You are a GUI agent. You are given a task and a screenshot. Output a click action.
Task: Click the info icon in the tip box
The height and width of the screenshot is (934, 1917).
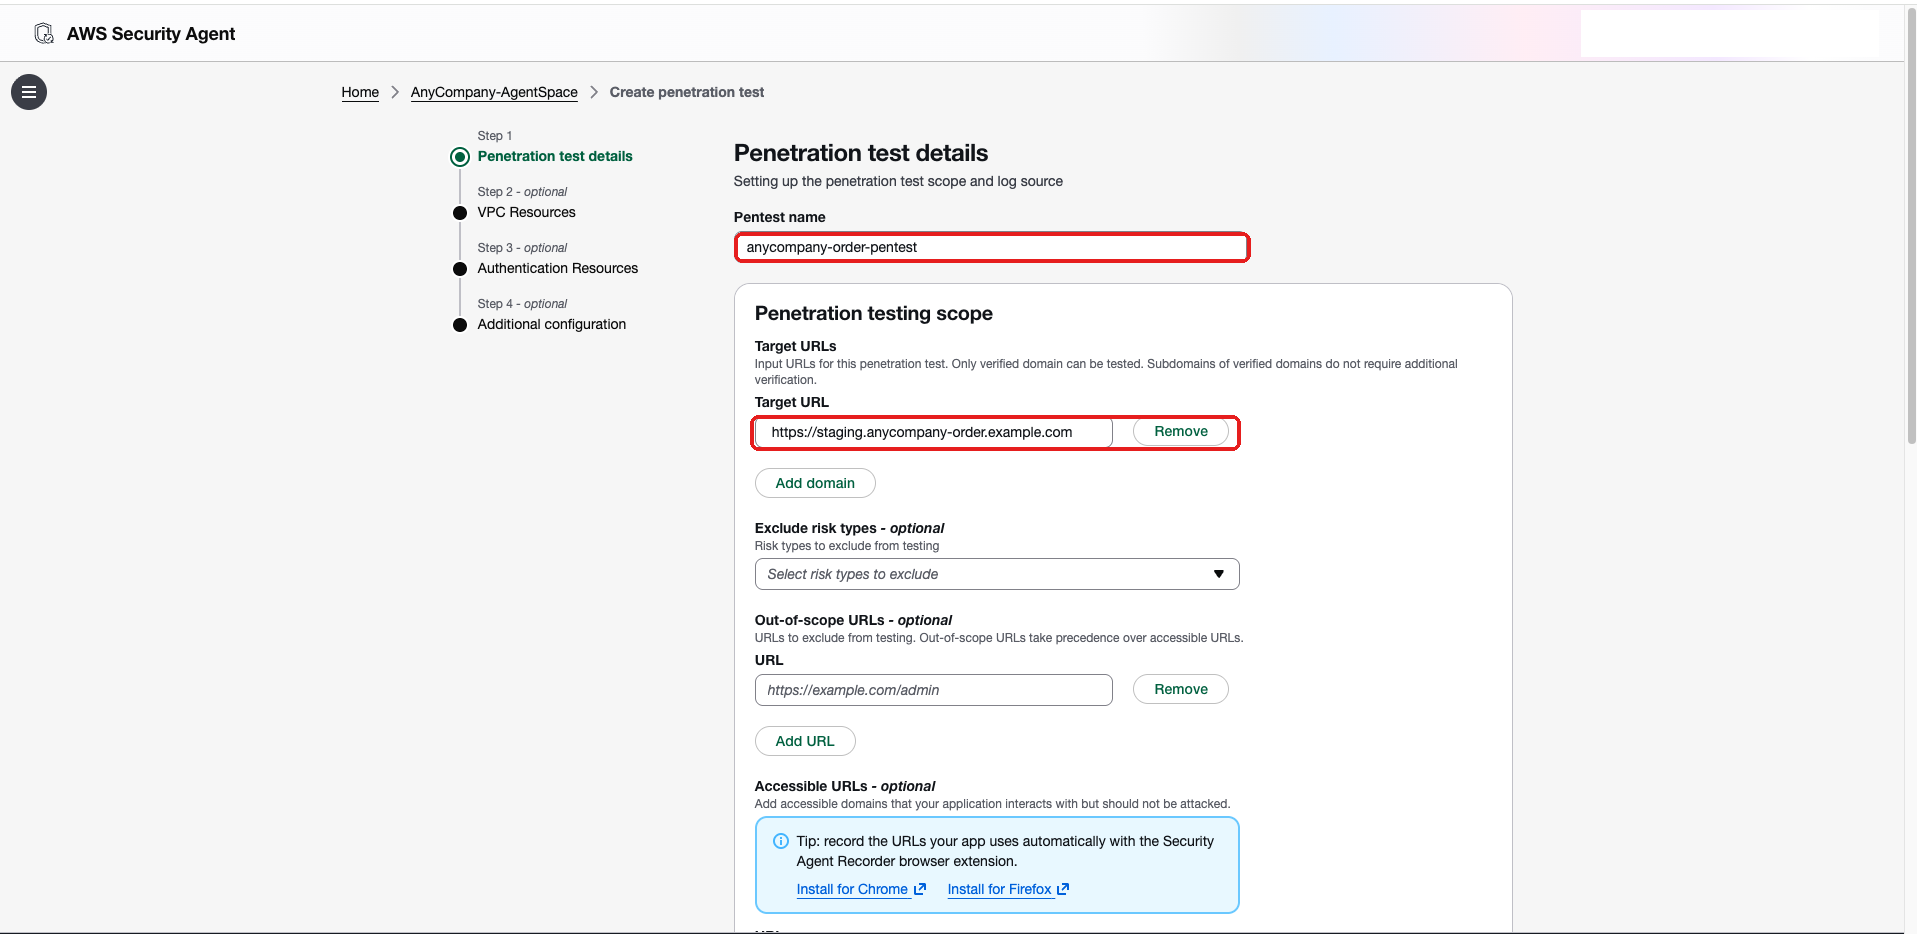781,841
